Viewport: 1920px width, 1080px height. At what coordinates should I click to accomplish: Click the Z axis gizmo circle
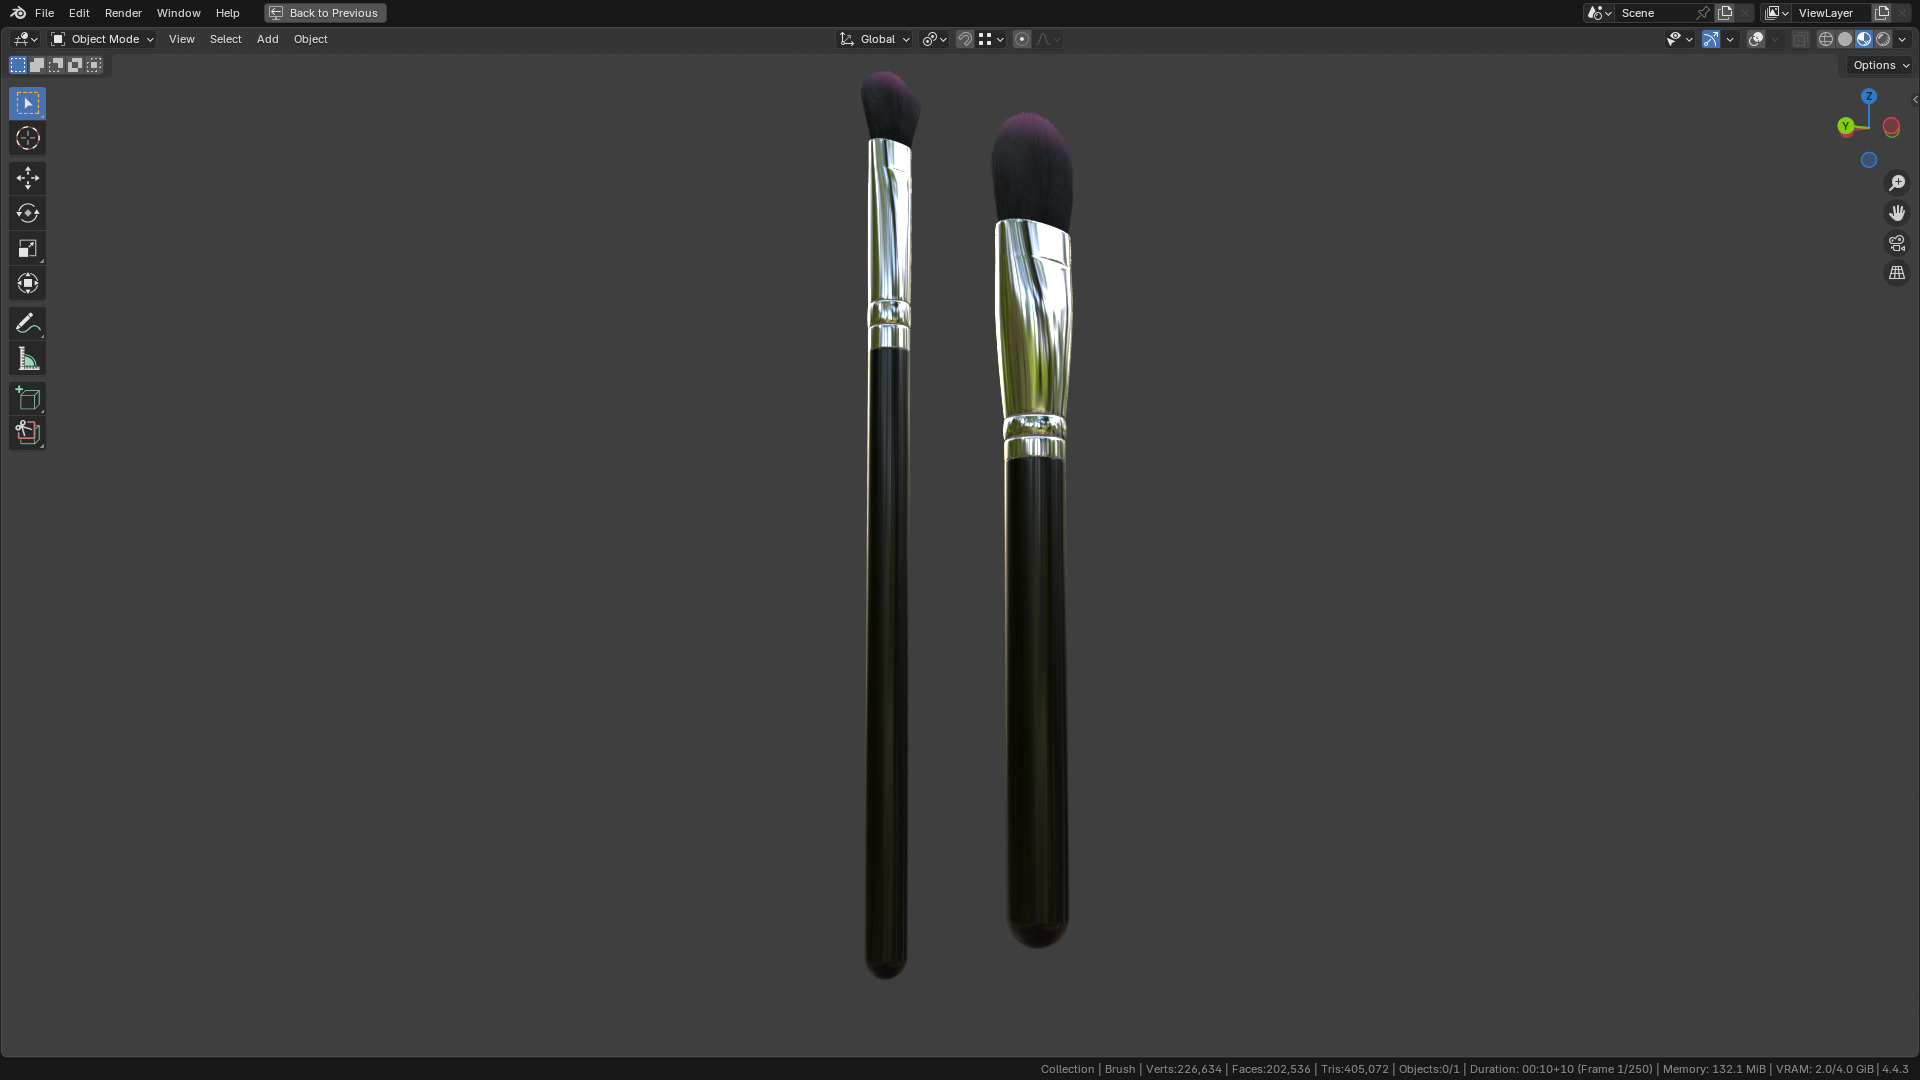coord(1868,96)
